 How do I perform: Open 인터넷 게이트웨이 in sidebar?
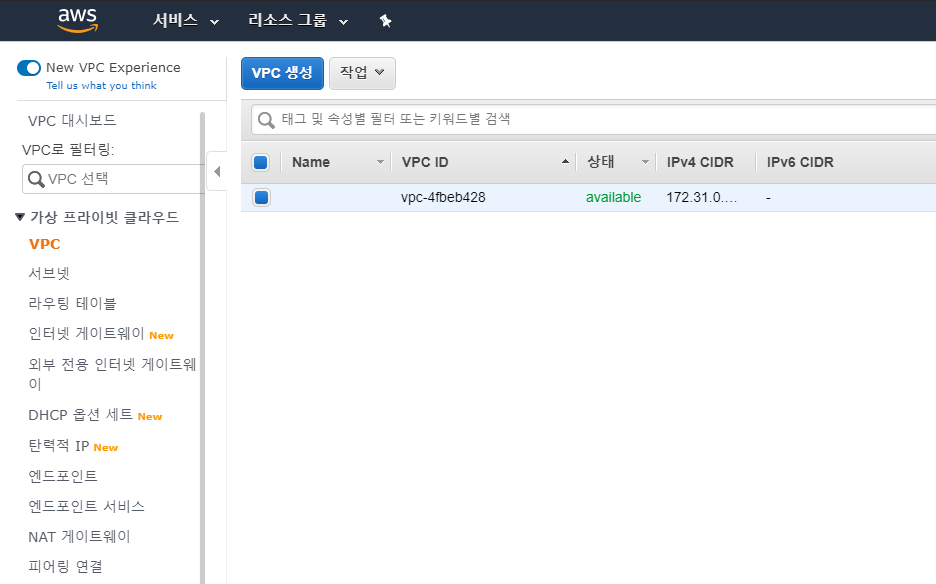(x=87, y=333)
